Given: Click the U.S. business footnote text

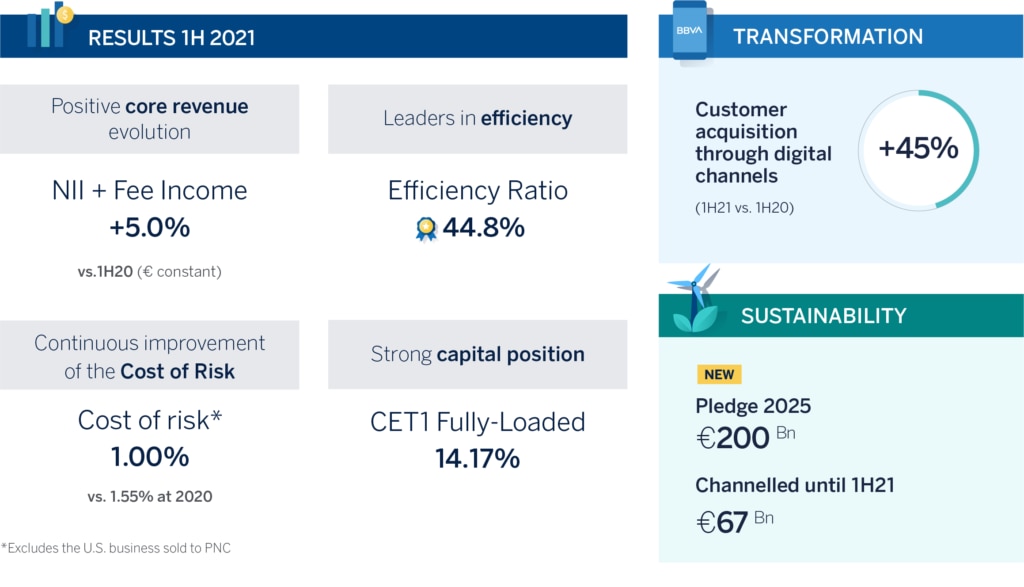Looking at the screenshot, I should click(x=116, y=548).
